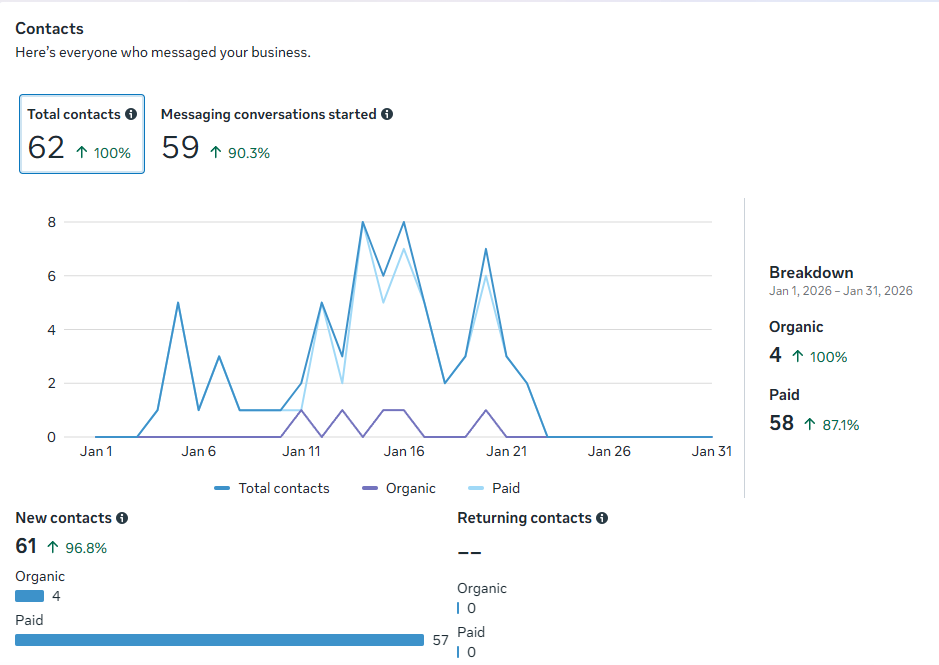Click up arrow beside Paid 87.1% breakdown
This screenshot has height=665, width=939.
click(810, 424)
